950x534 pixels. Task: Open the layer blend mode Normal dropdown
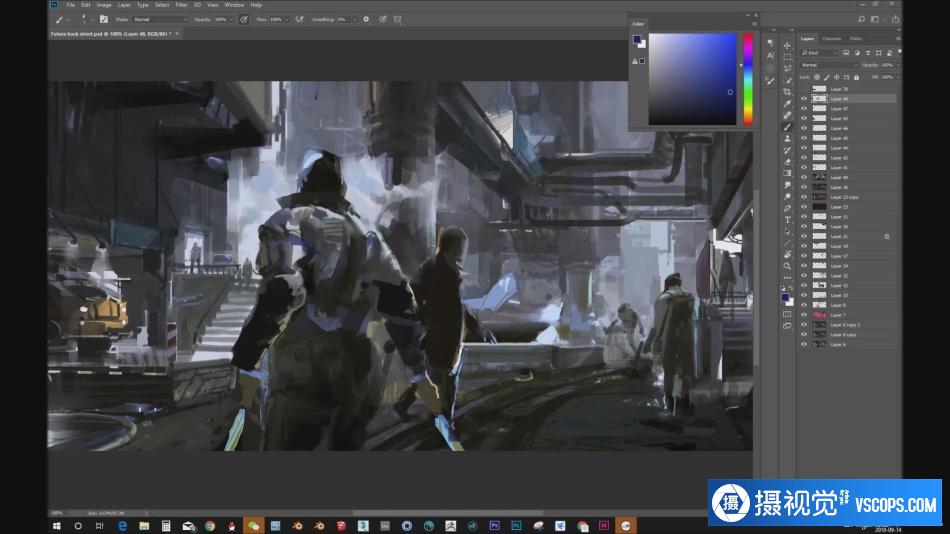point(828,65)
